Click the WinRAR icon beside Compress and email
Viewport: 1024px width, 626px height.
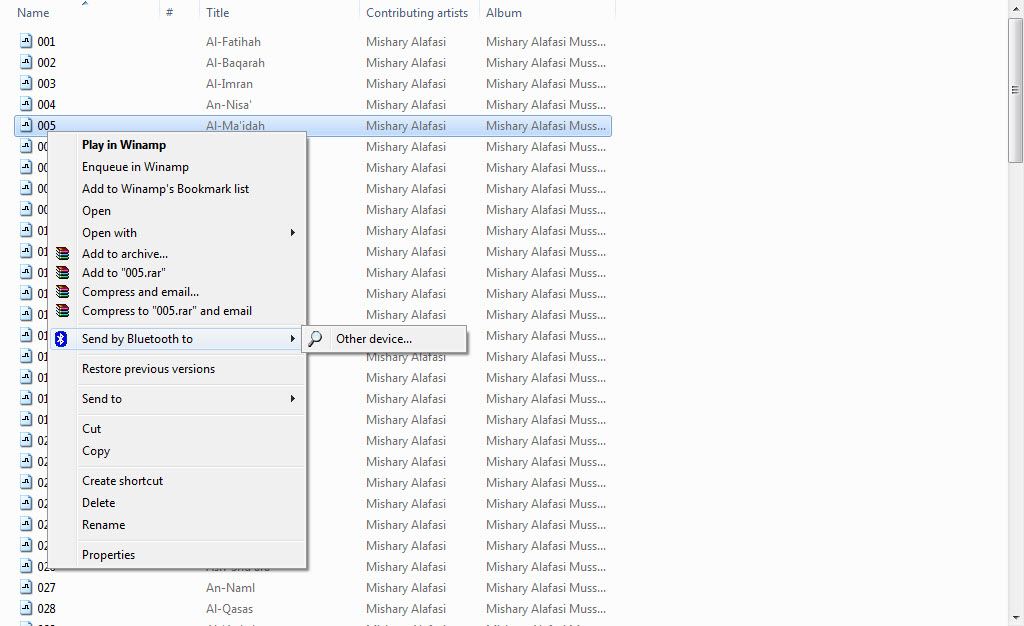pyautogui.click(x=63, y=291)
